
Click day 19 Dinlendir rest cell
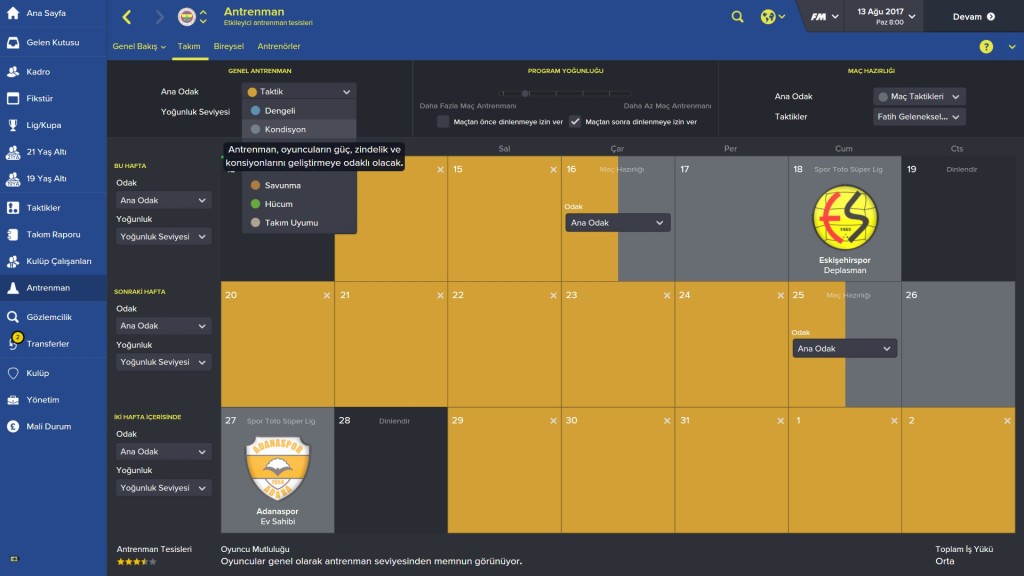957,219
